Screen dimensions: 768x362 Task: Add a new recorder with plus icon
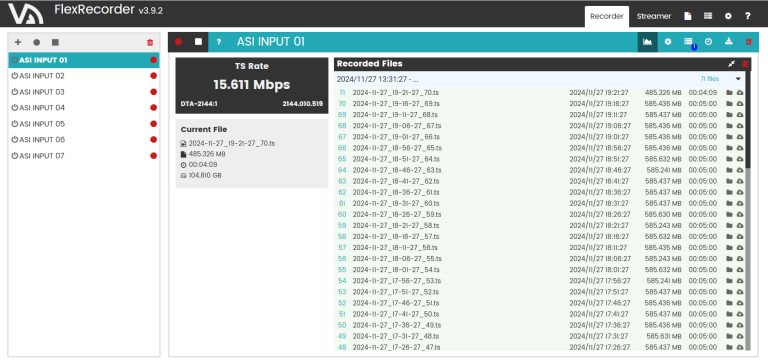pyautogui.click(x=18, y=43)
